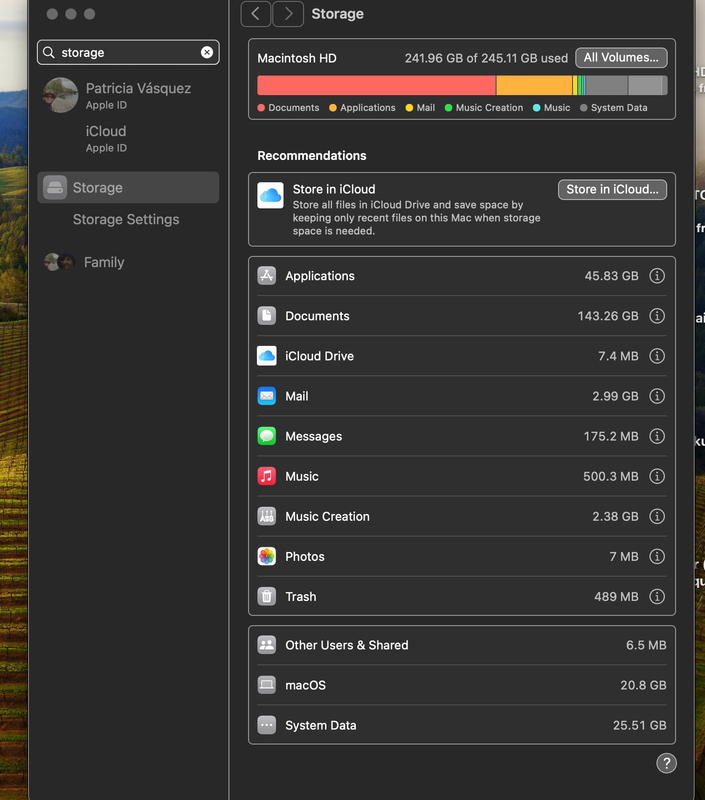Click the 6.5 MB Other Users size

[x=646, y=645]
